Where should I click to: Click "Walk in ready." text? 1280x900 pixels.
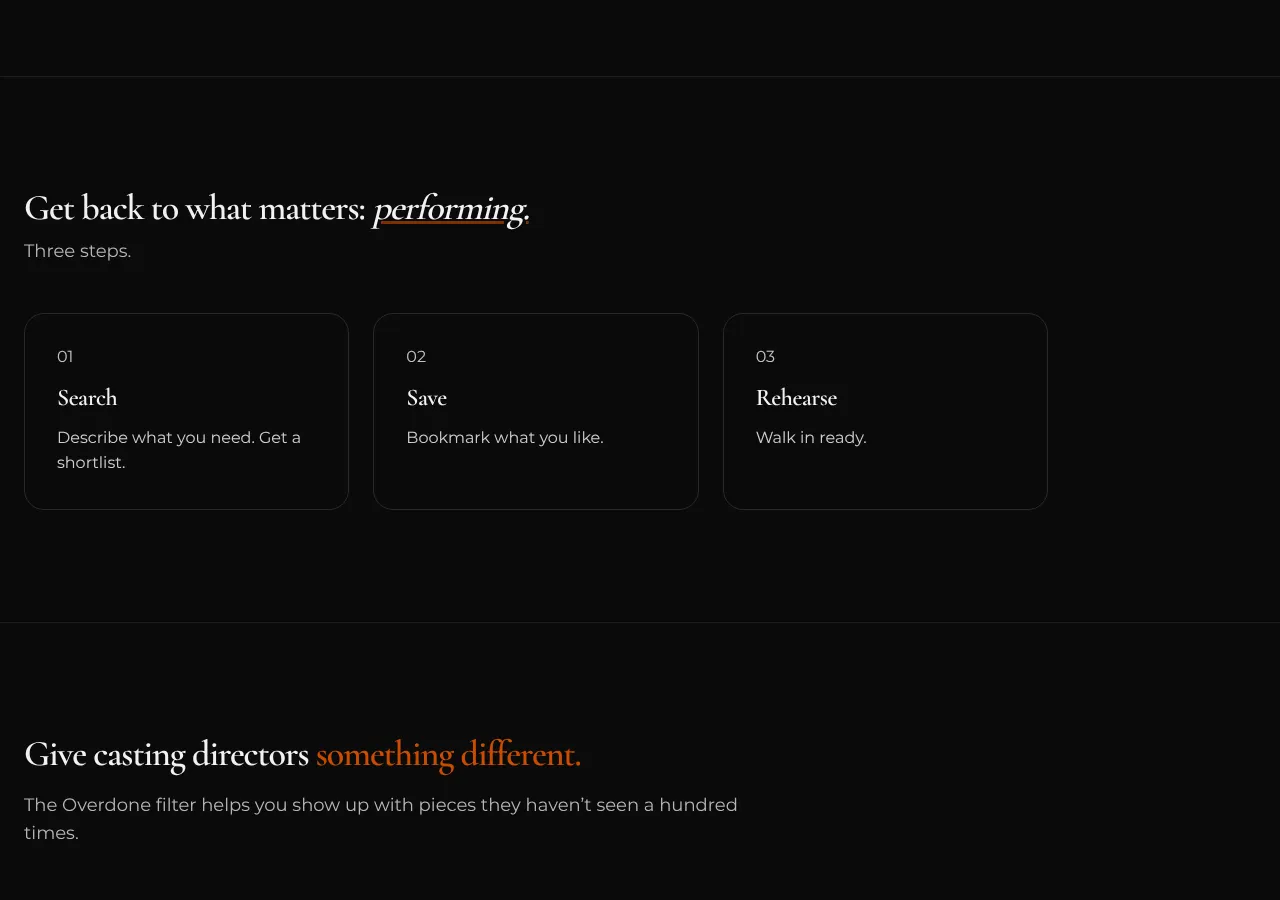click(811, 437)
